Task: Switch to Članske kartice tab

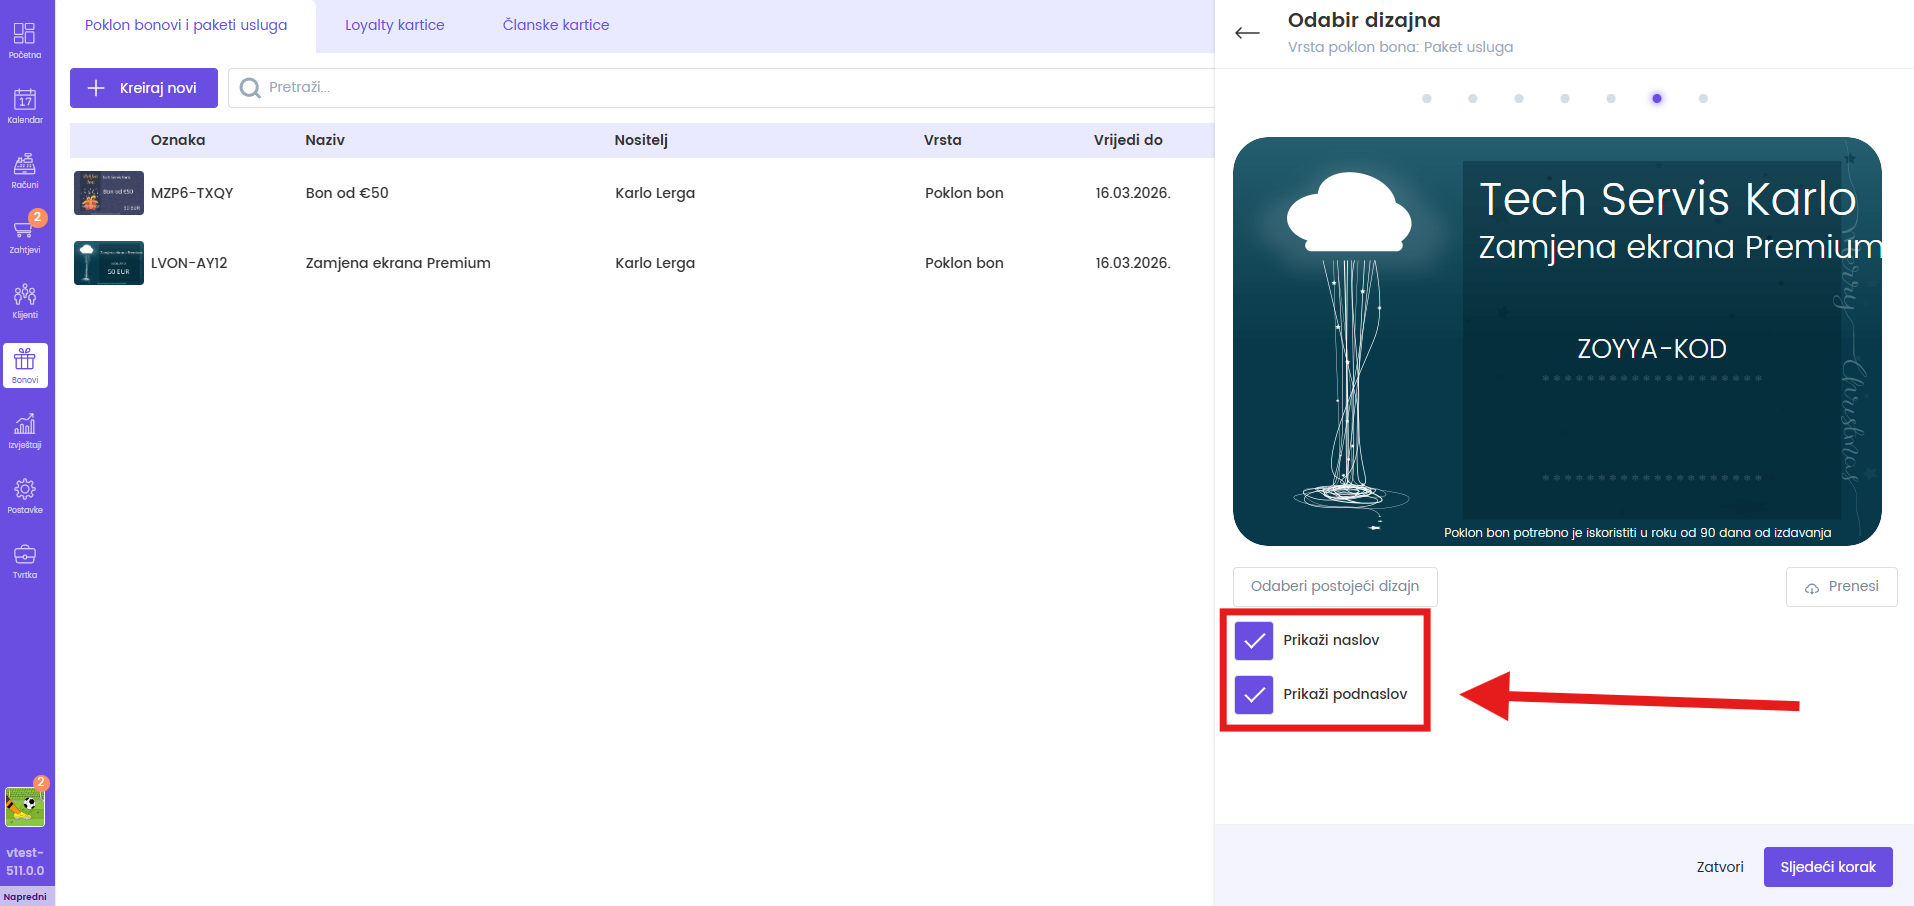Action: (555, 25)
